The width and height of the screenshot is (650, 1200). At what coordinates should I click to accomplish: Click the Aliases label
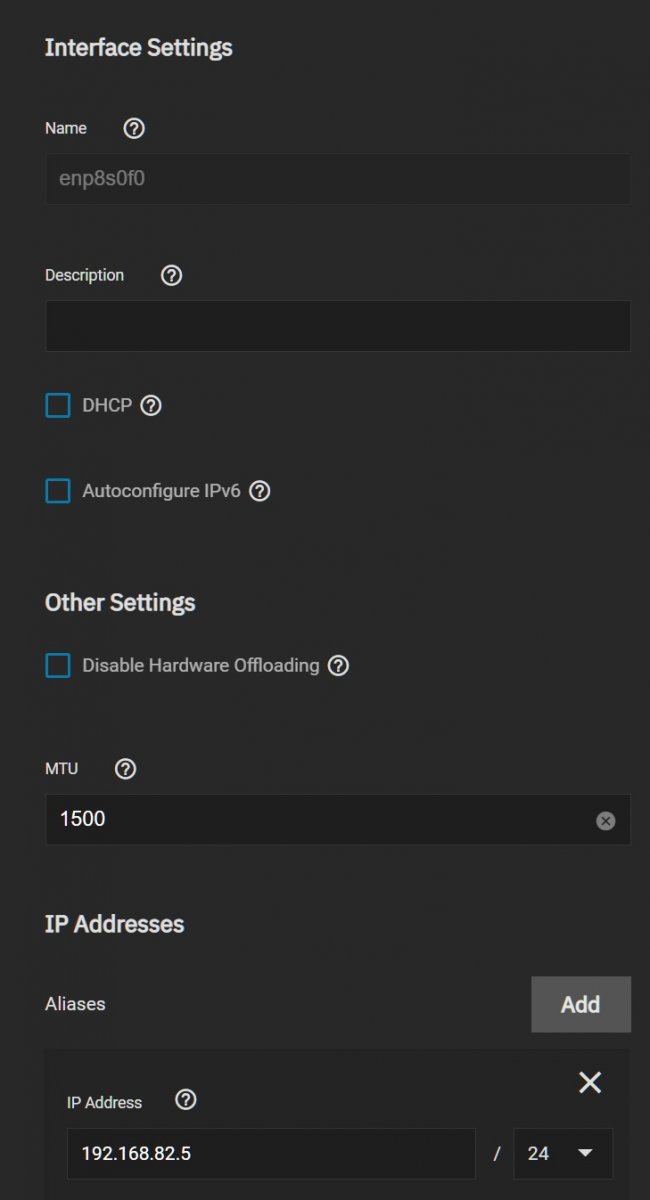point(75,1003)
